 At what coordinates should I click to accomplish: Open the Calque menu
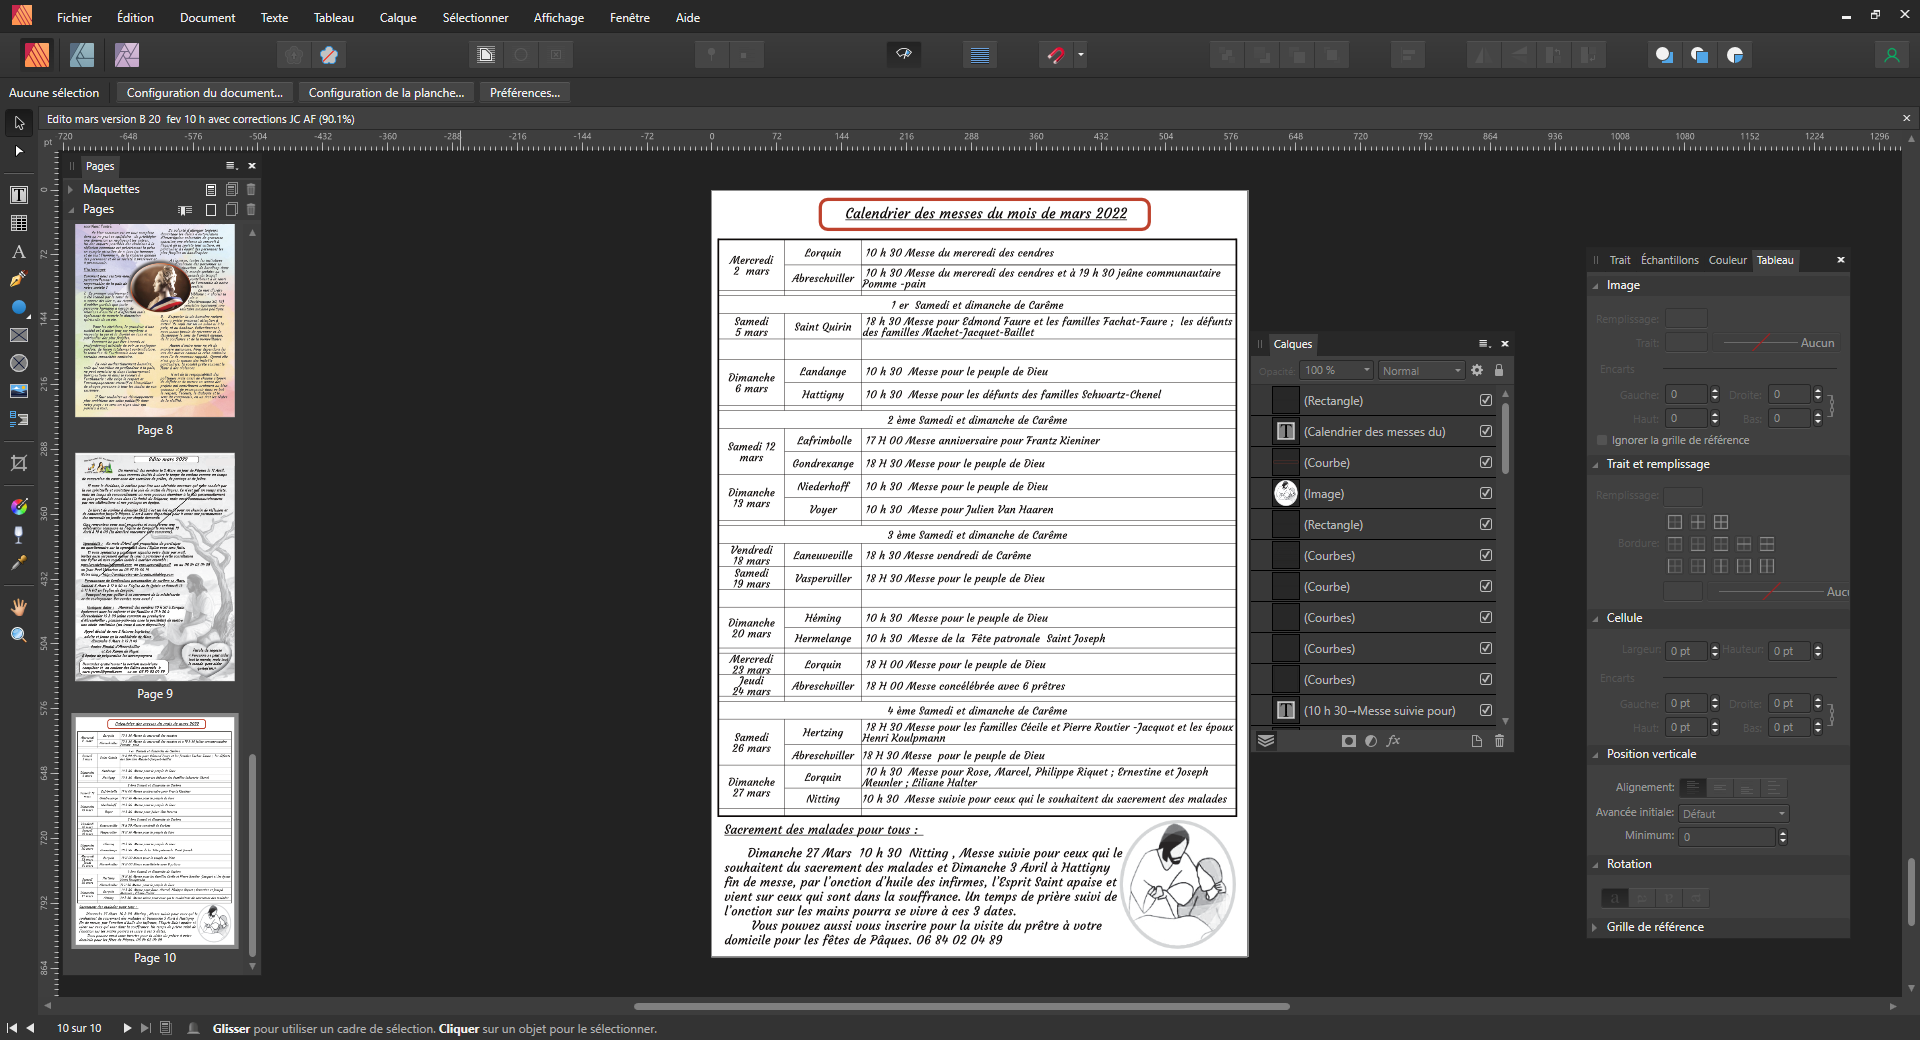tap(398, 17)
